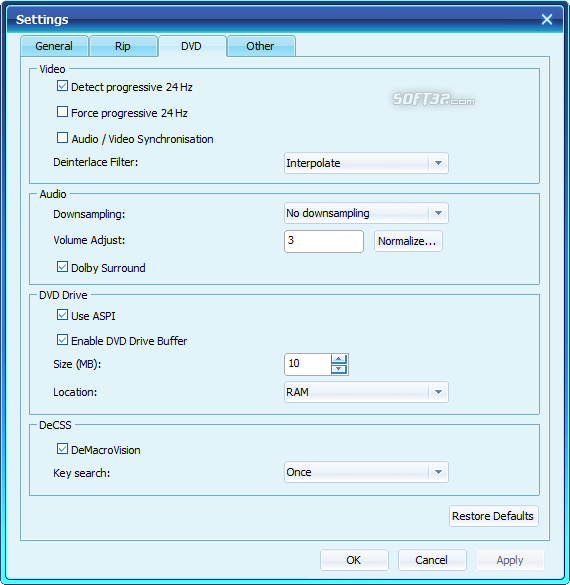Click Restore Defaults button
This screenshot has height=585, width=570.
click(x=494, y=516)
